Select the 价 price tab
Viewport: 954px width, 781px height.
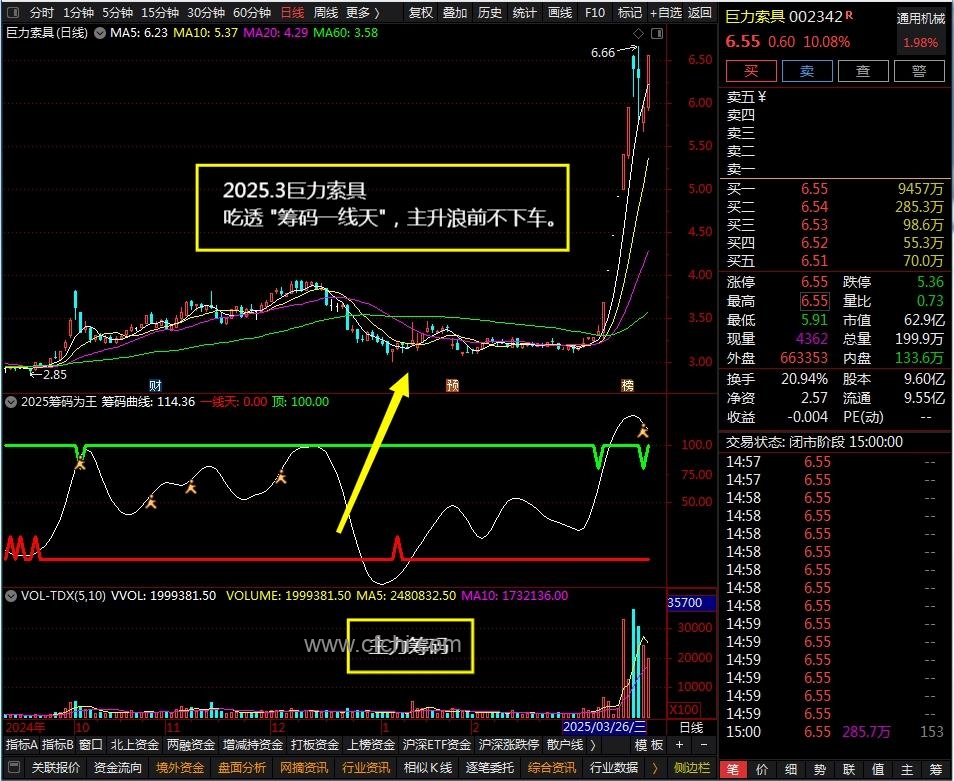(762, 769)
